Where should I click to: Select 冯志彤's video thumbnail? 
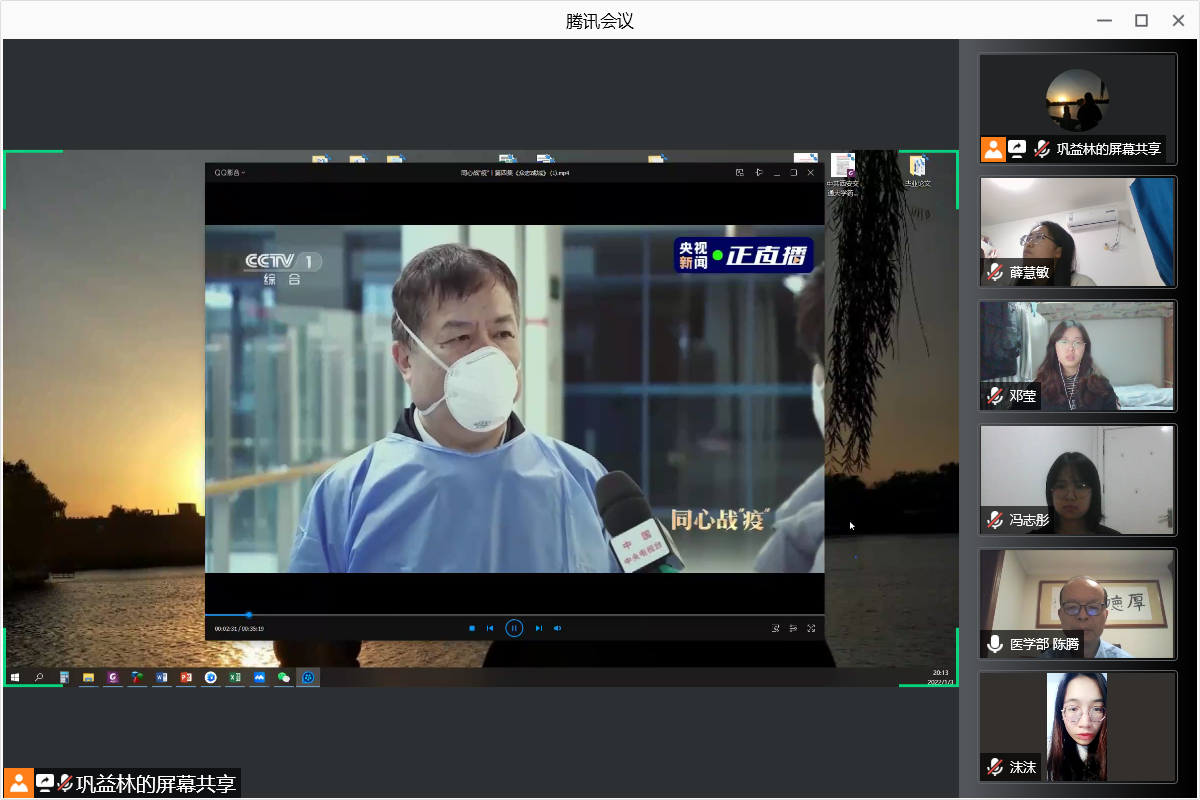pyautogui.click(x=1078, y=480)
